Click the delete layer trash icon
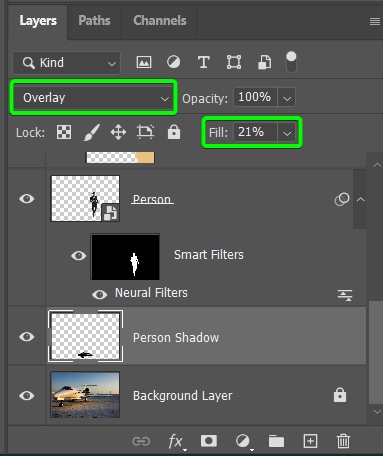Screen dimensions: 383x456 tap(343, 441)
